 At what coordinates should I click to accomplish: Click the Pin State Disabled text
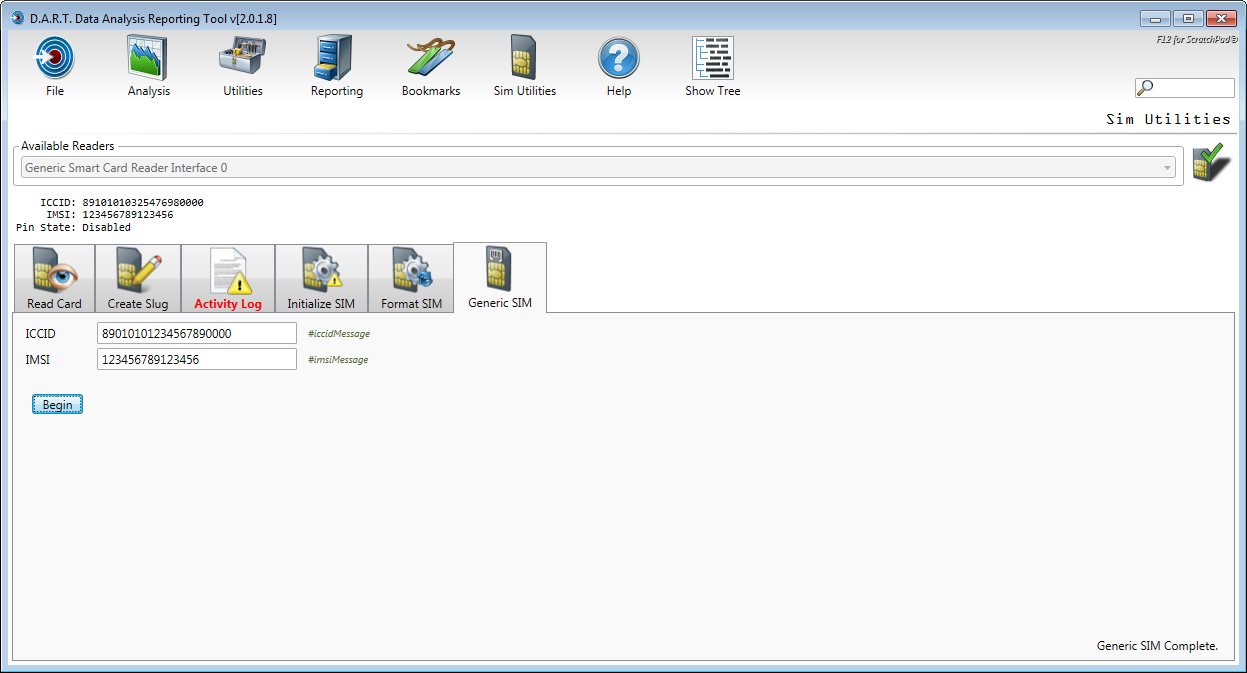click(x=73, y=227)
